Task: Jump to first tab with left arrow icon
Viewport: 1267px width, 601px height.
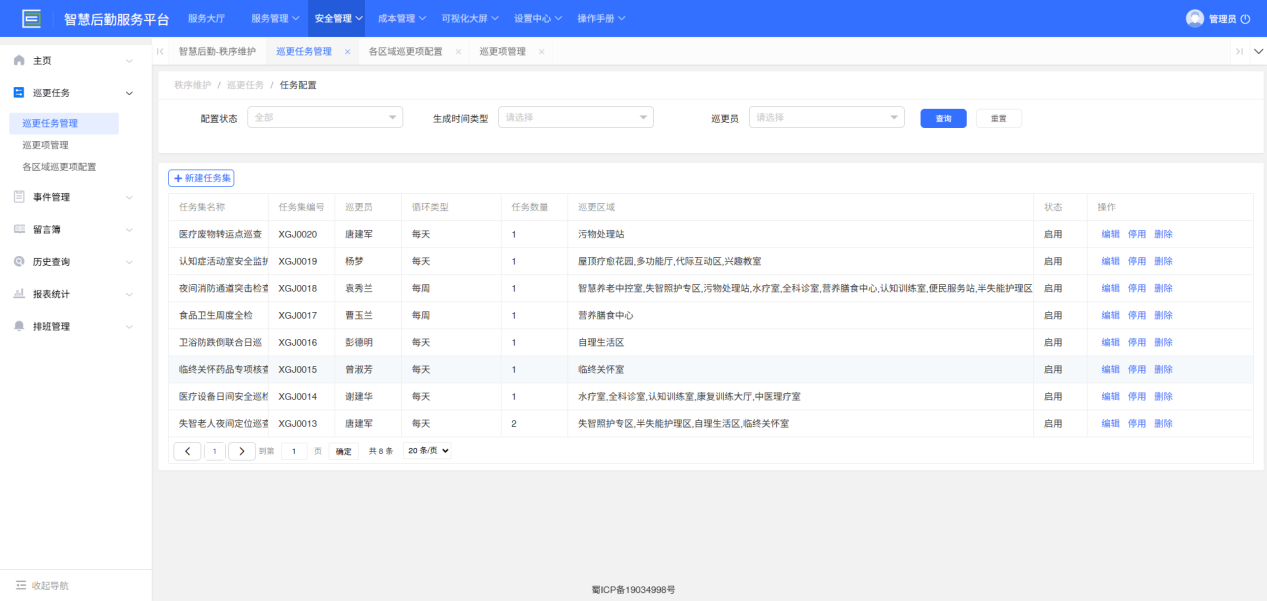Action: point(160,51)
